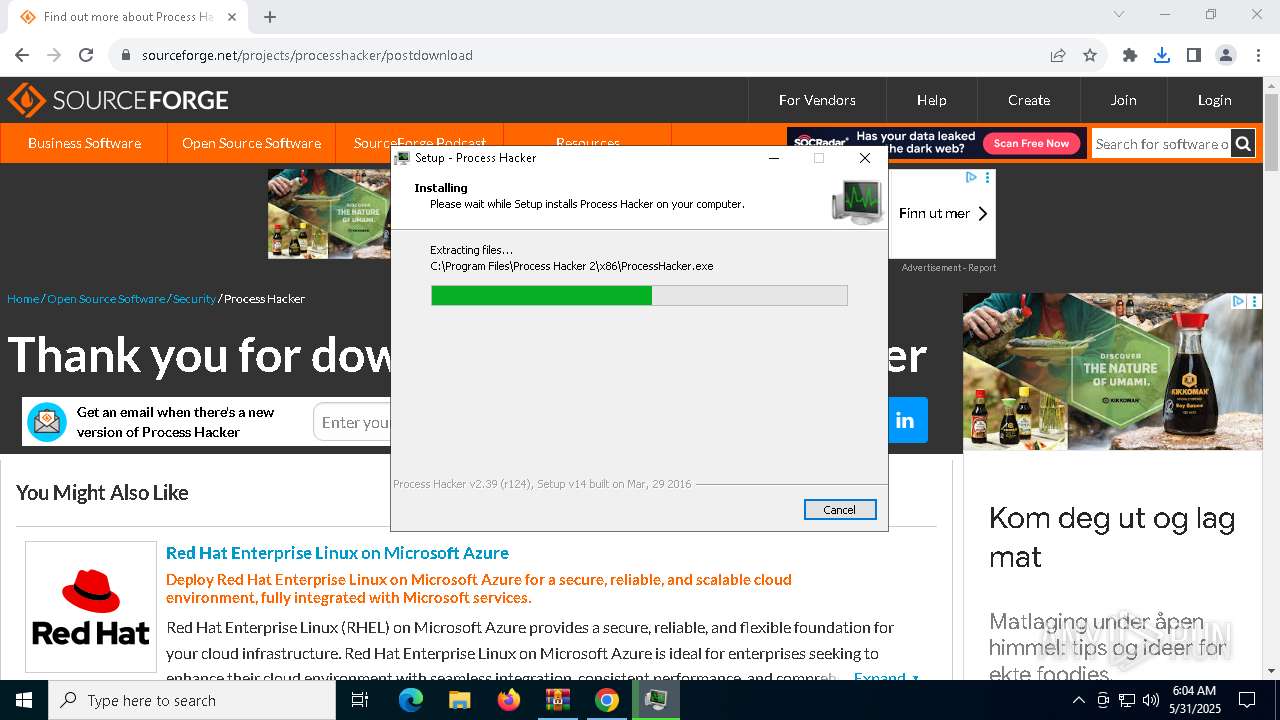This screenshot has height=720, width=1280.
Task: Open Windows Start menu
Action: coord(24,700)
